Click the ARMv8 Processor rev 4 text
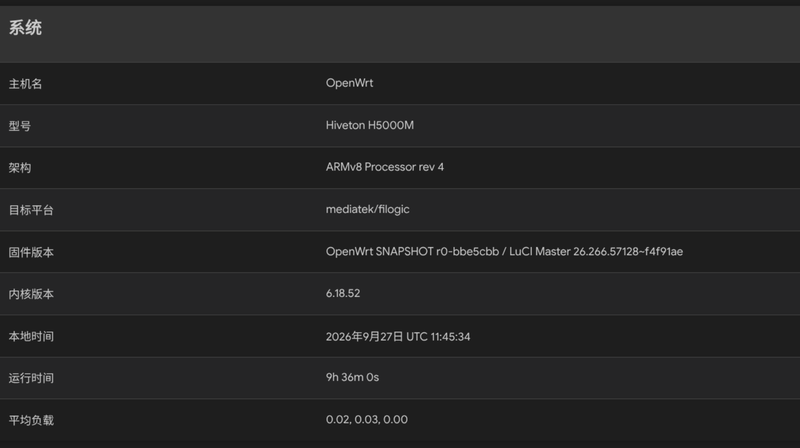 [385, 167]
